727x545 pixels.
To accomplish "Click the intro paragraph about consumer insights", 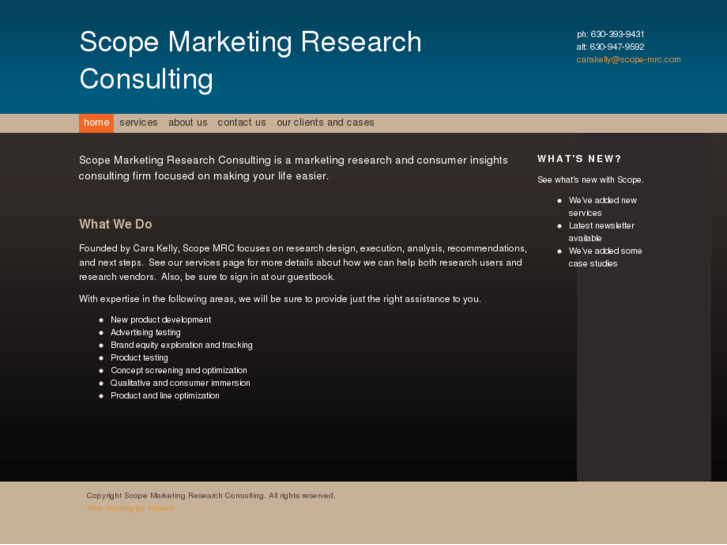I will (293, 168).
